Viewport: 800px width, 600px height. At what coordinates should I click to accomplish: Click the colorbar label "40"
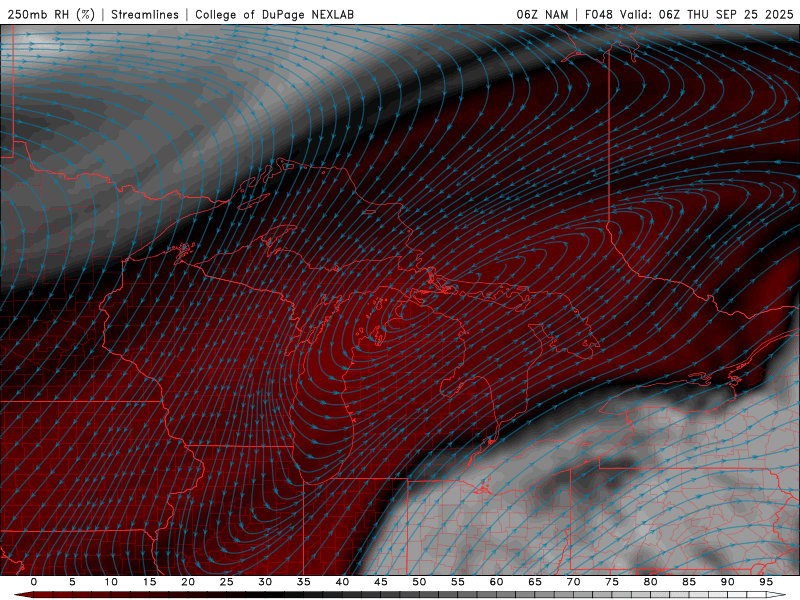[x=342, y=582]
